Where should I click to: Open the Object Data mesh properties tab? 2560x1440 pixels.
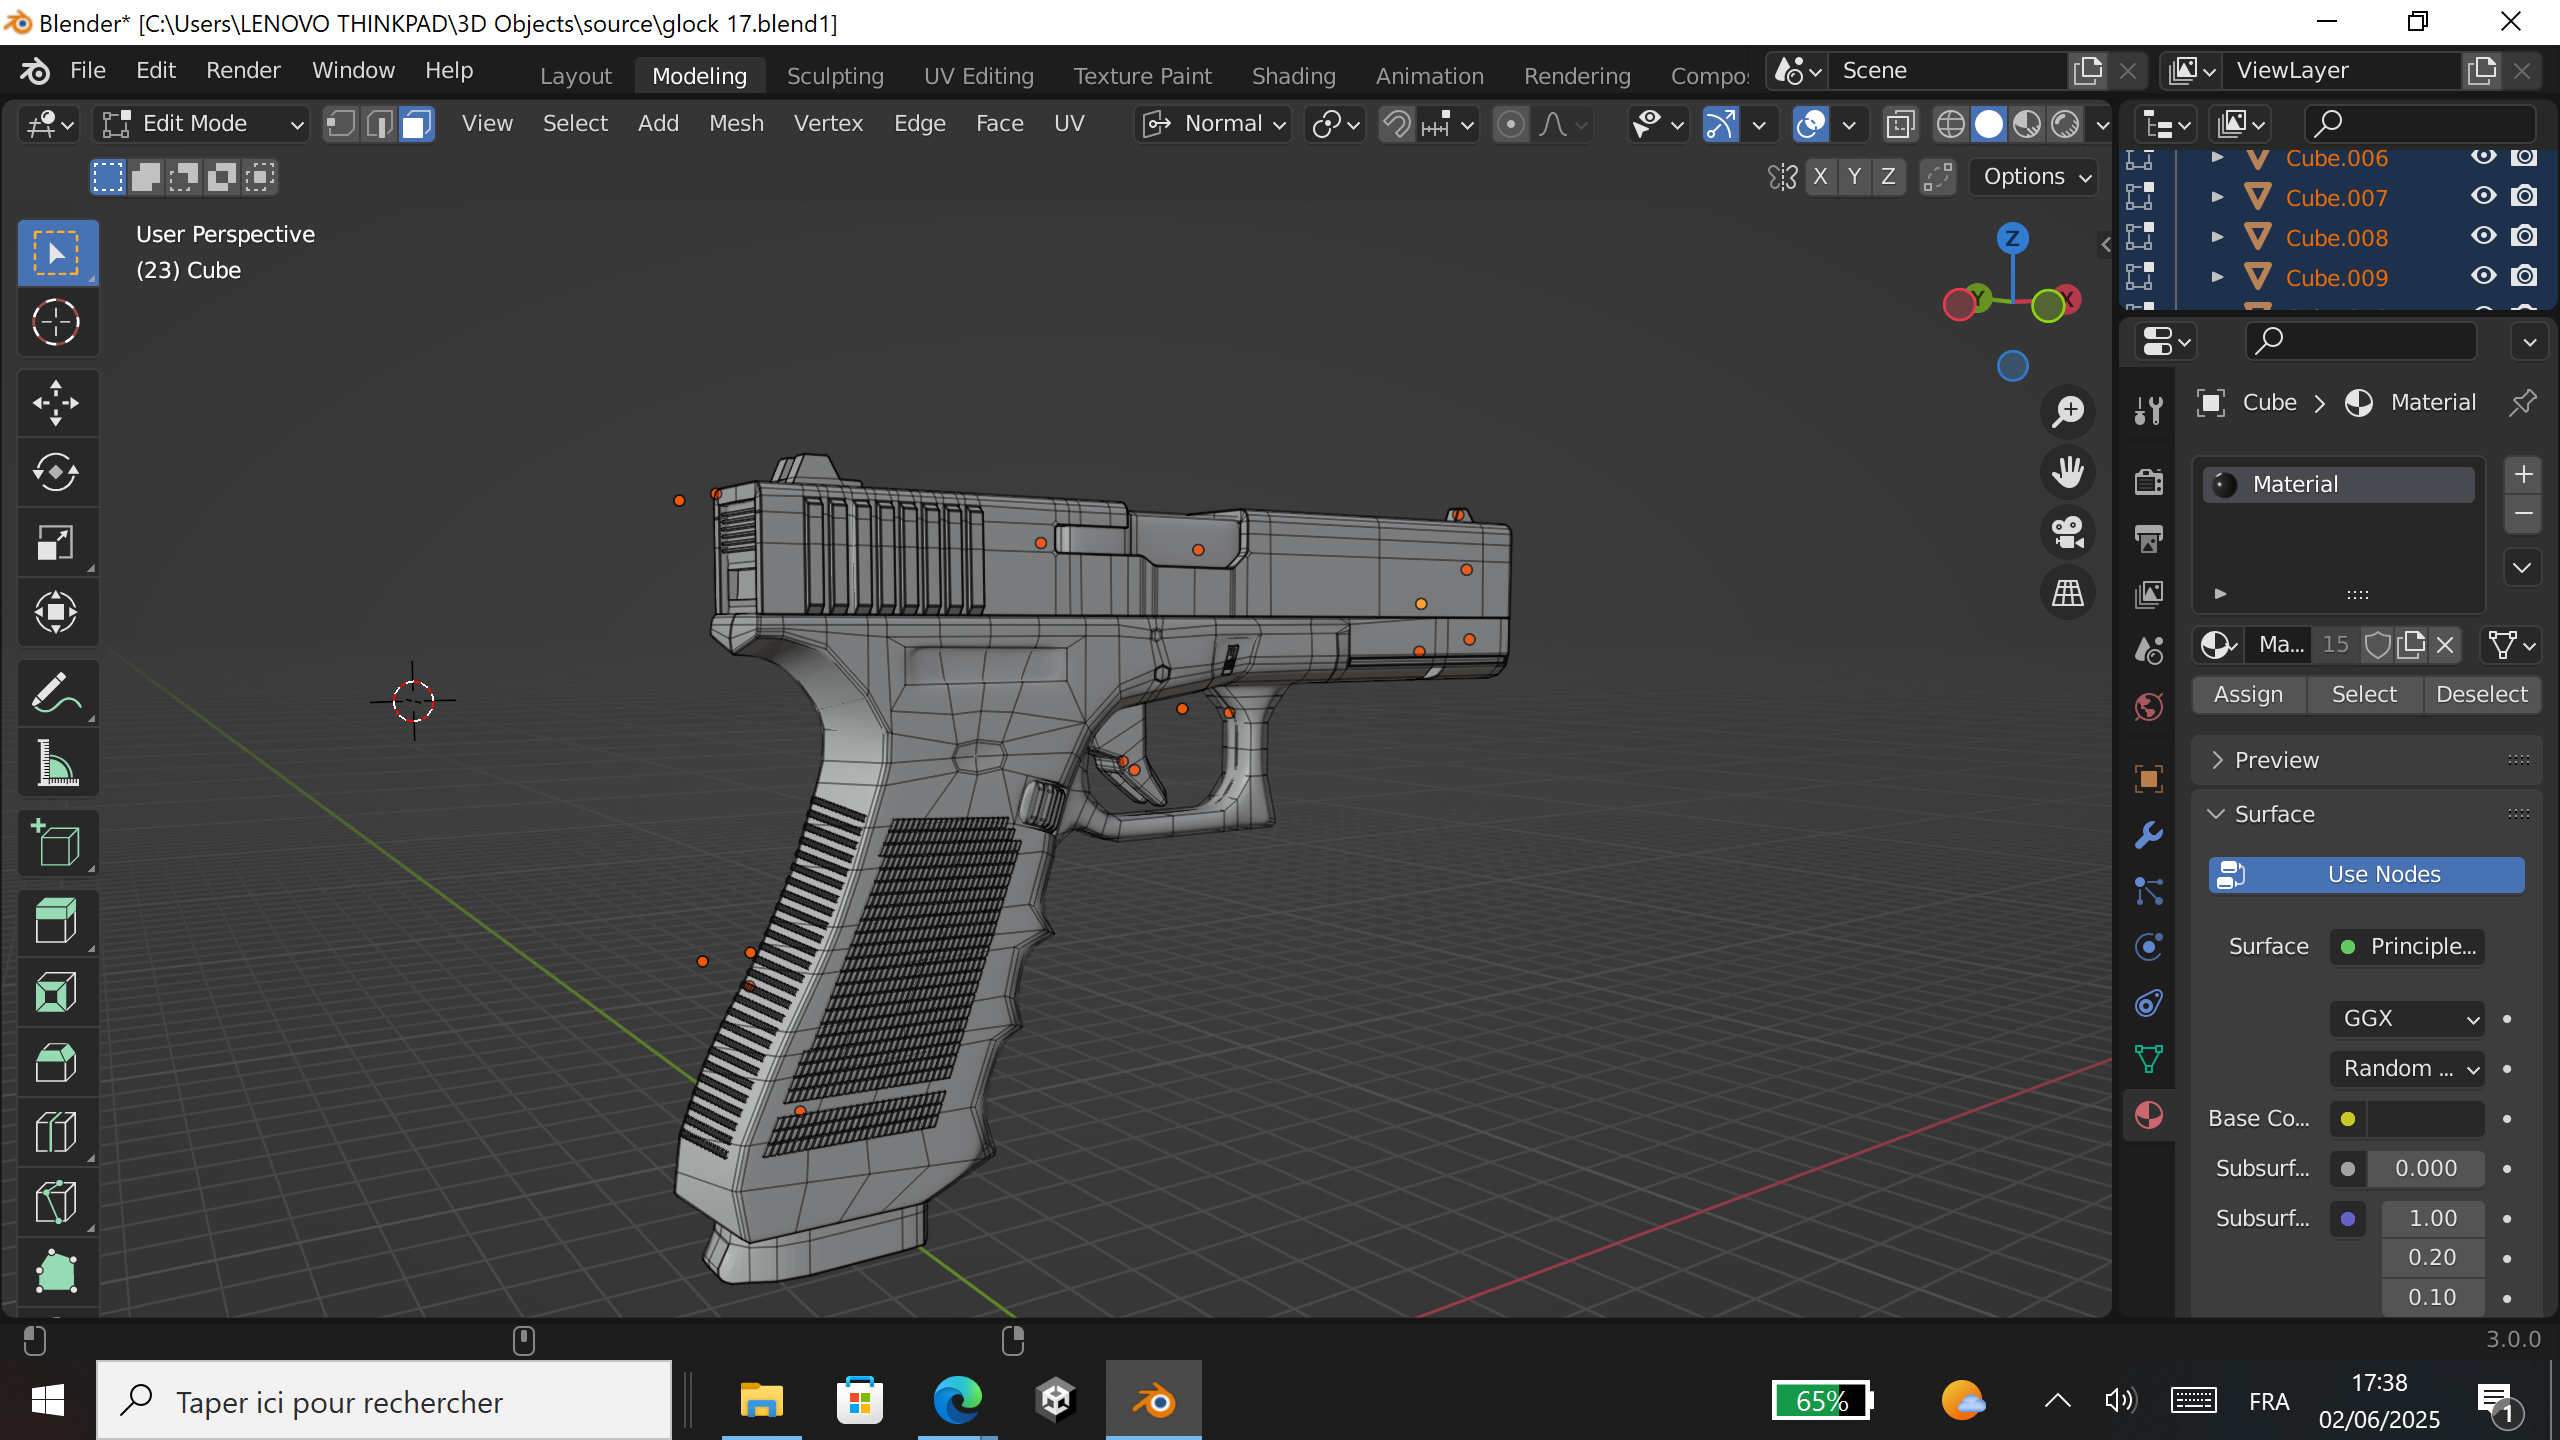coord(2148,1059)
